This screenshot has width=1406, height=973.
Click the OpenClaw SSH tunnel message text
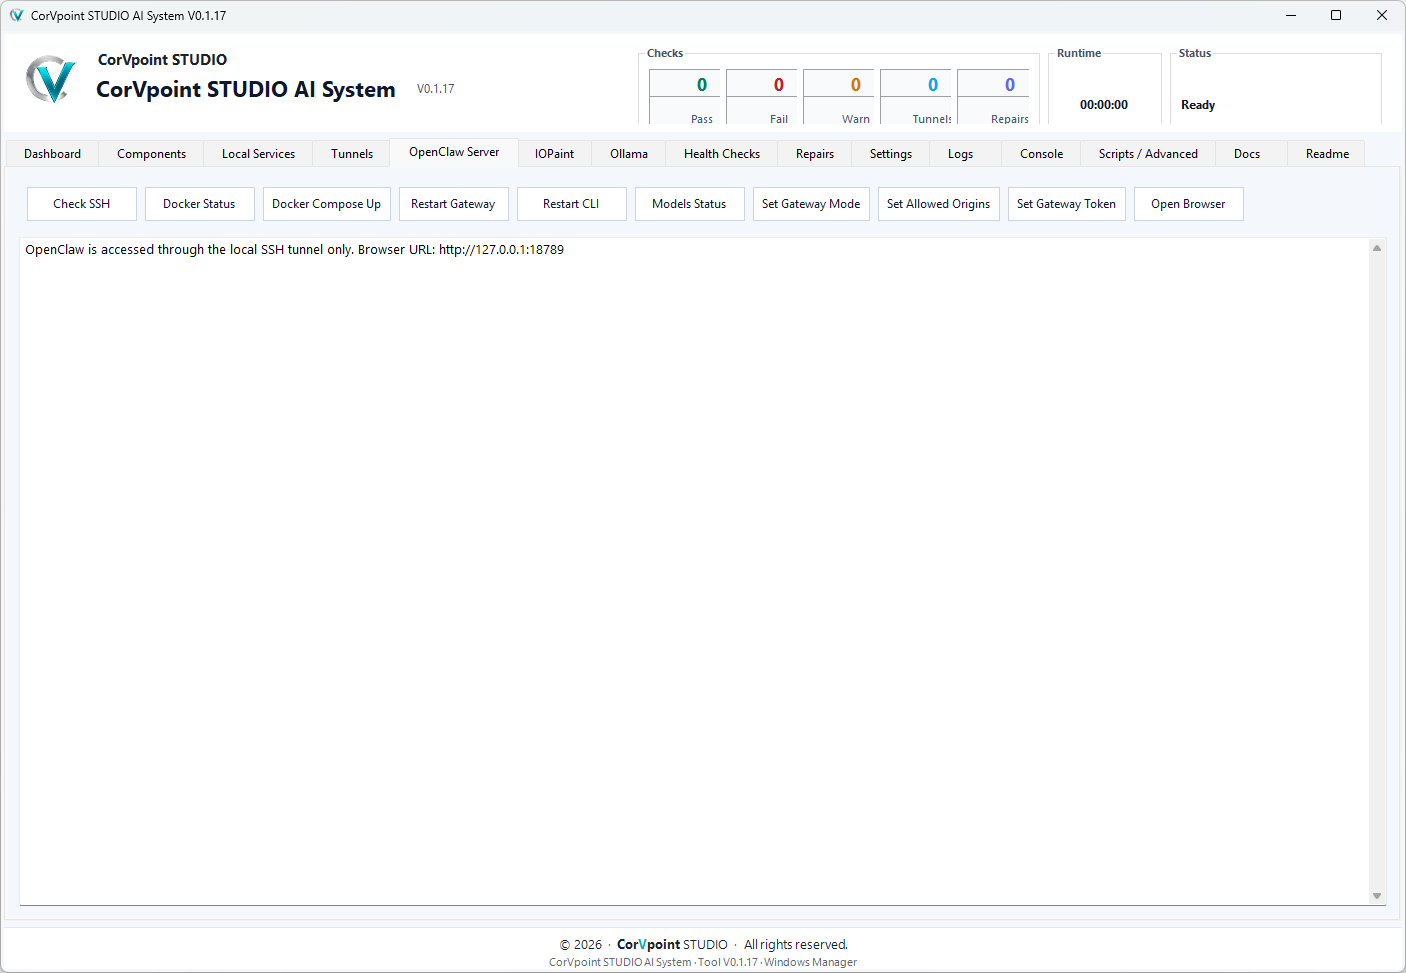(x=294, y=250)
